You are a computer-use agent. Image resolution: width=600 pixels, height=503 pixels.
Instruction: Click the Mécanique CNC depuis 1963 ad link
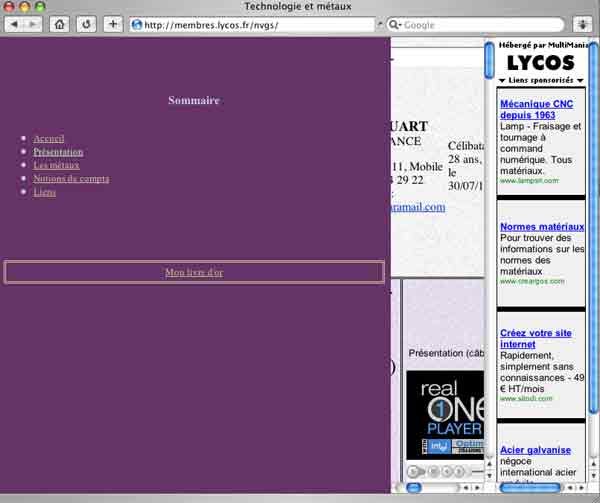point(536,109)
